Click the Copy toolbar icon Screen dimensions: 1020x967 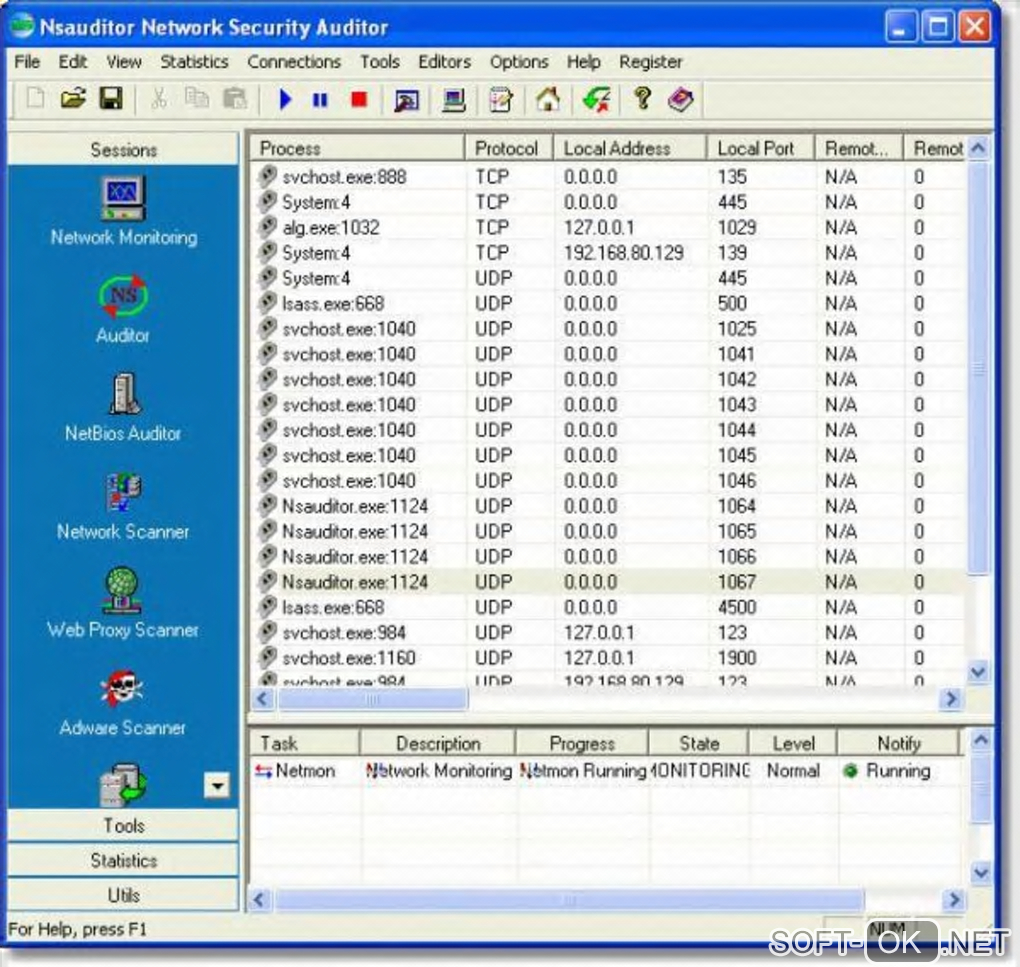tap(196, 99)
